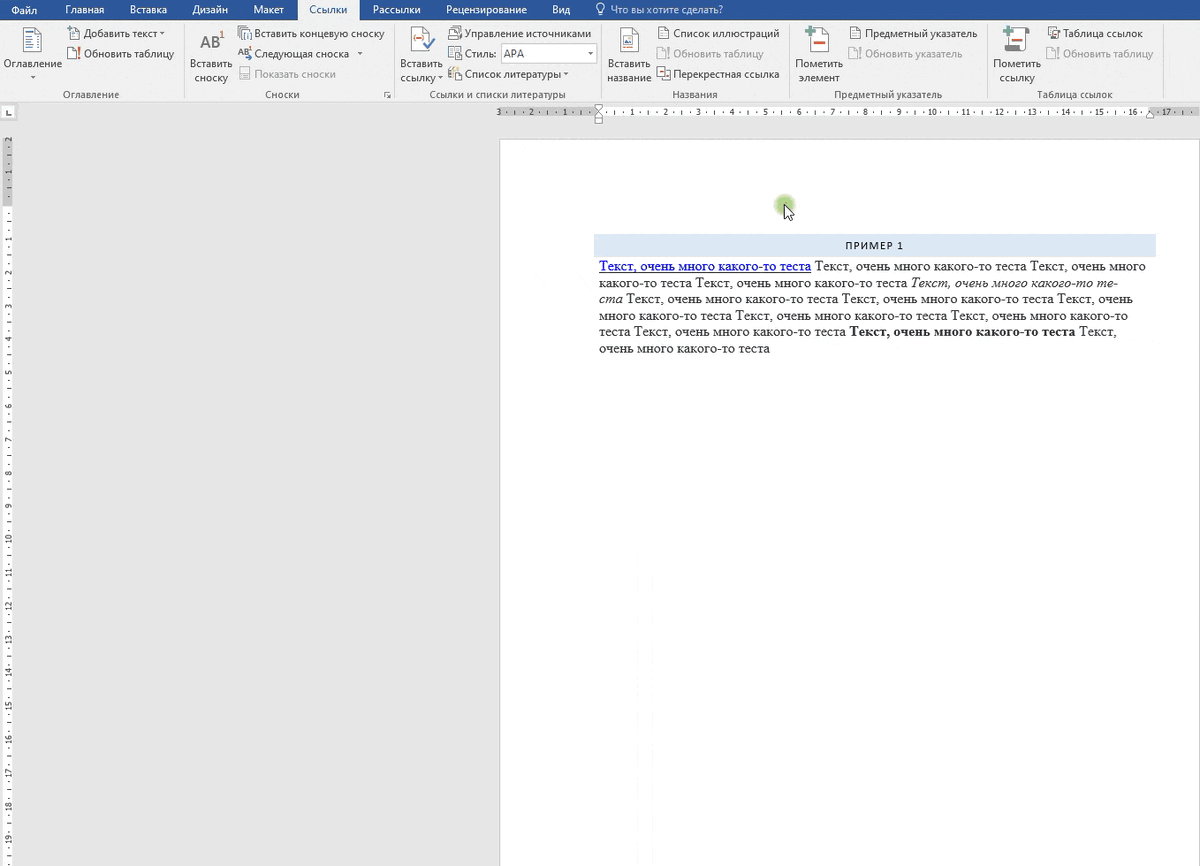Viewport: 1200px width, 866px height.
Task: Click Вставить название caption icon
Action: (629, 42)
